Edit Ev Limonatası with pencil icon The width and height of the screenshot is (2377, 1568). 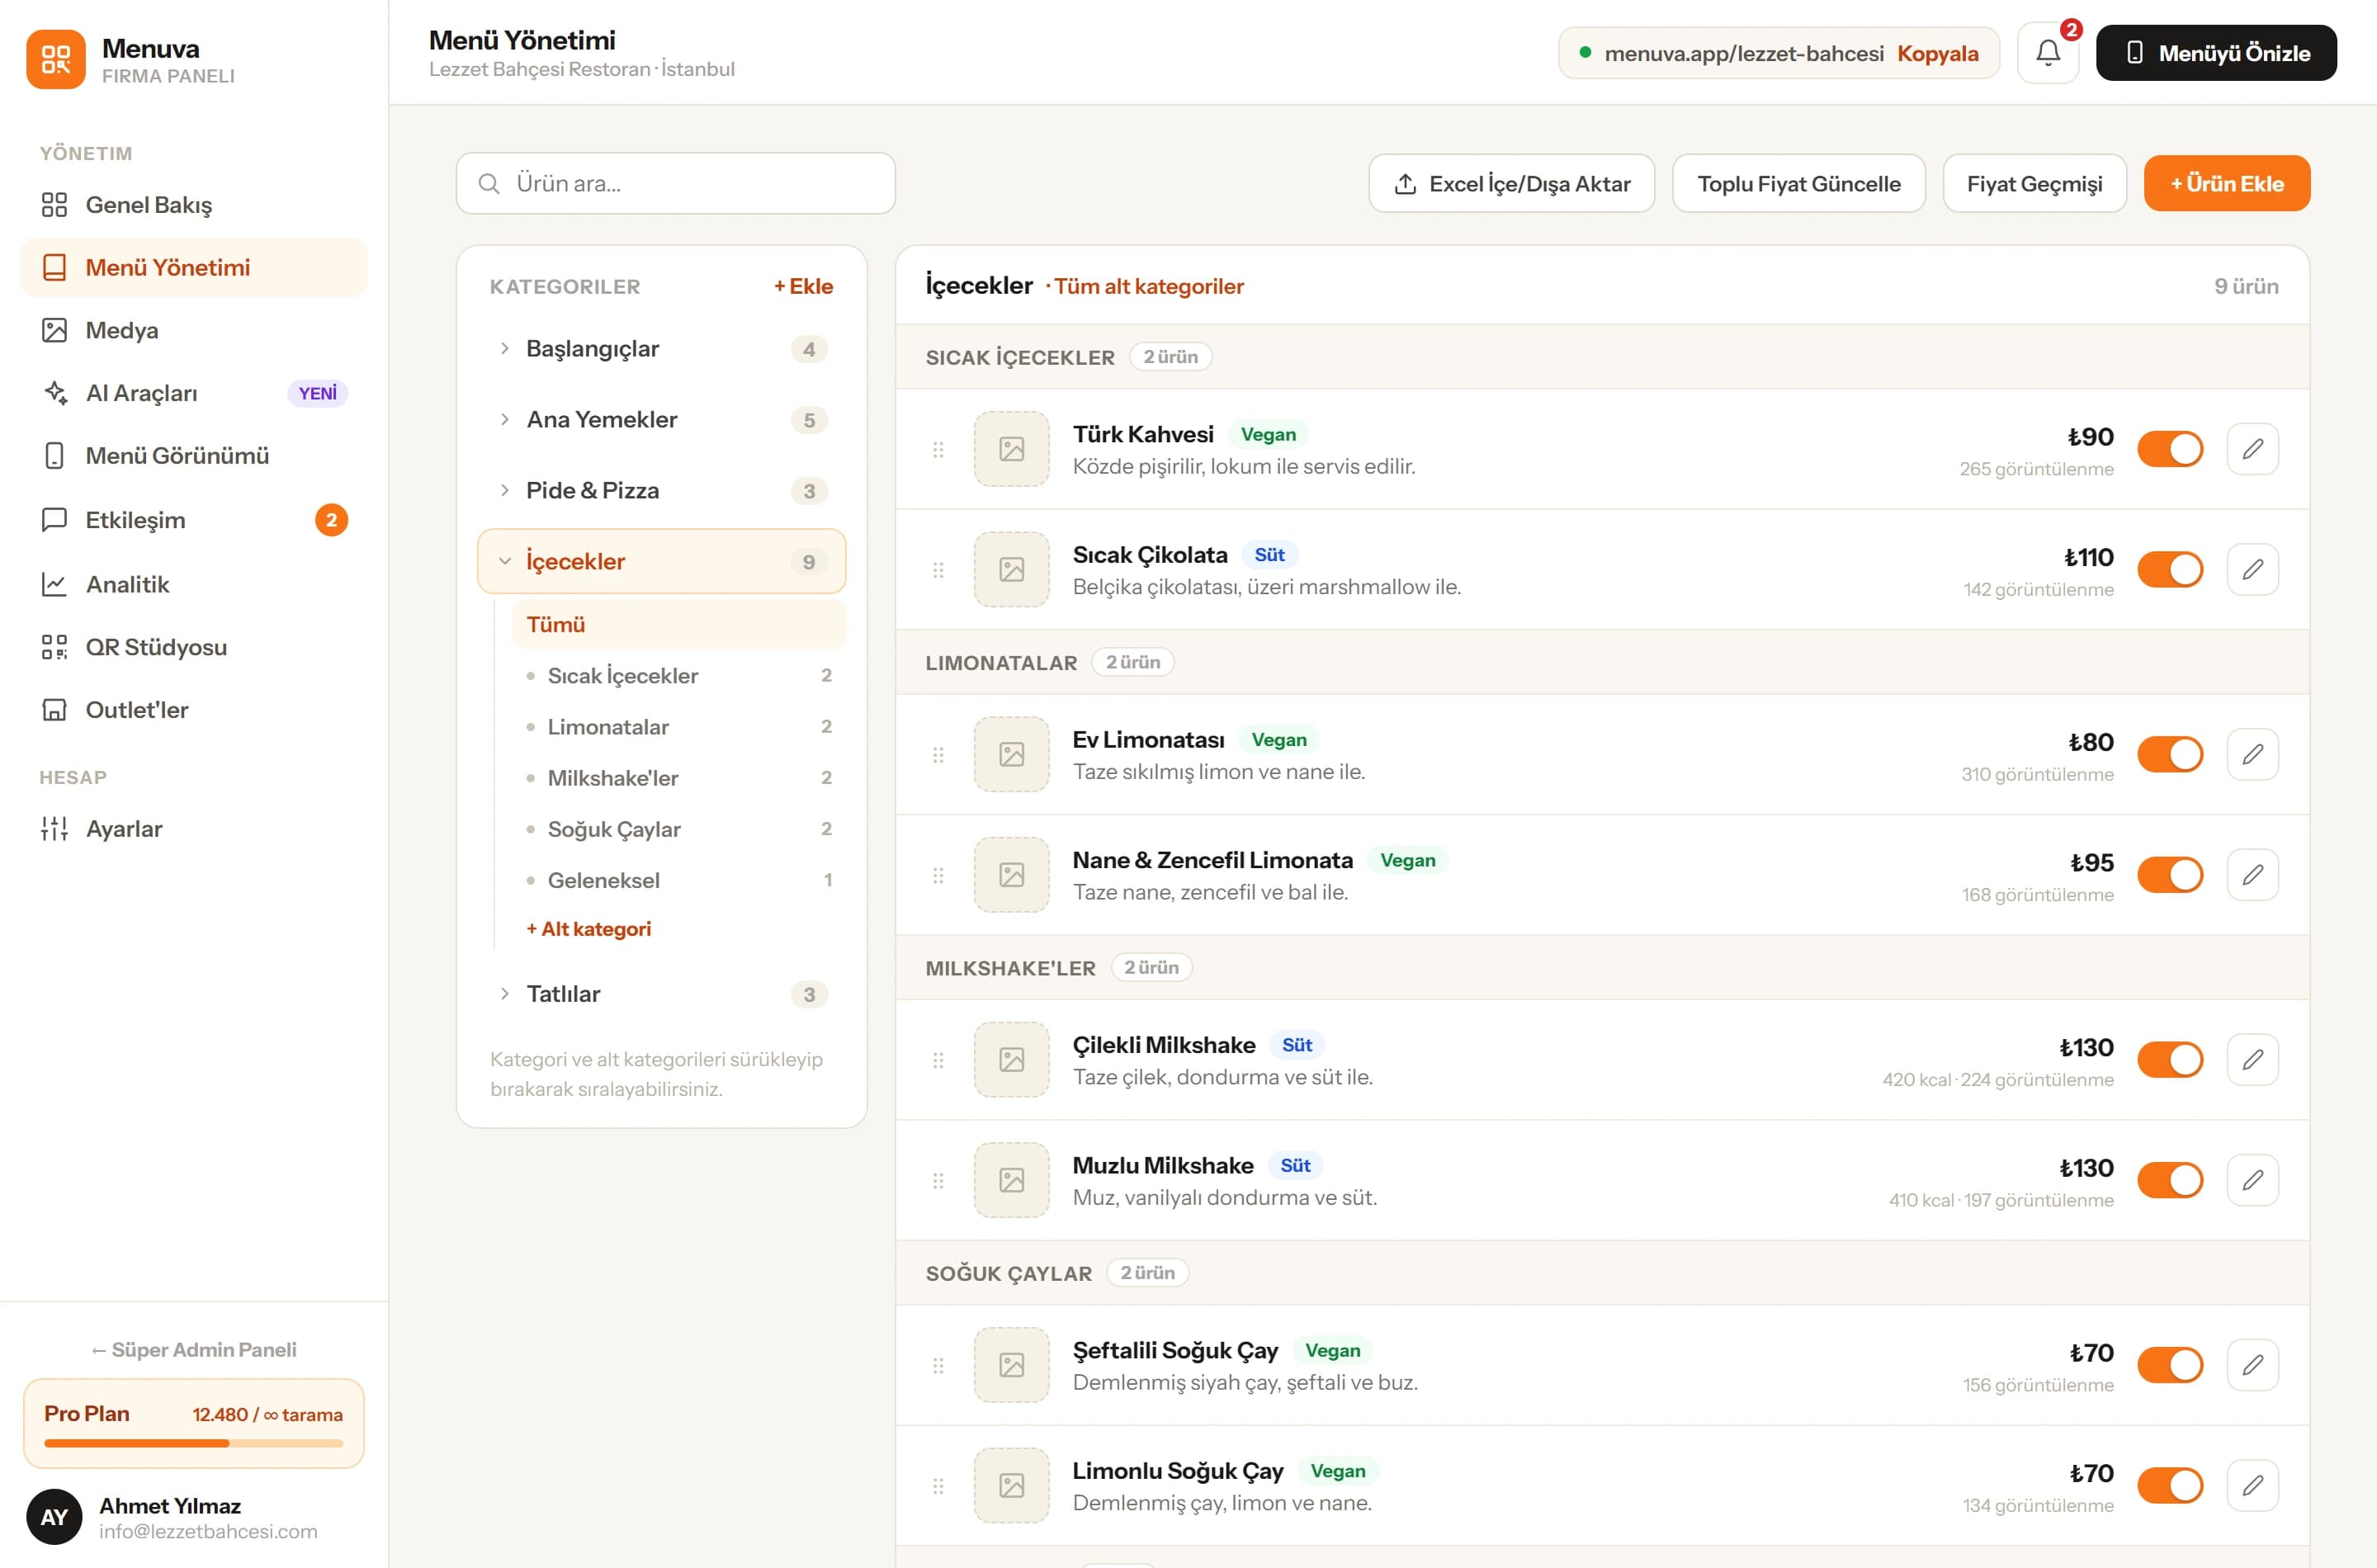click(2252, 754)
